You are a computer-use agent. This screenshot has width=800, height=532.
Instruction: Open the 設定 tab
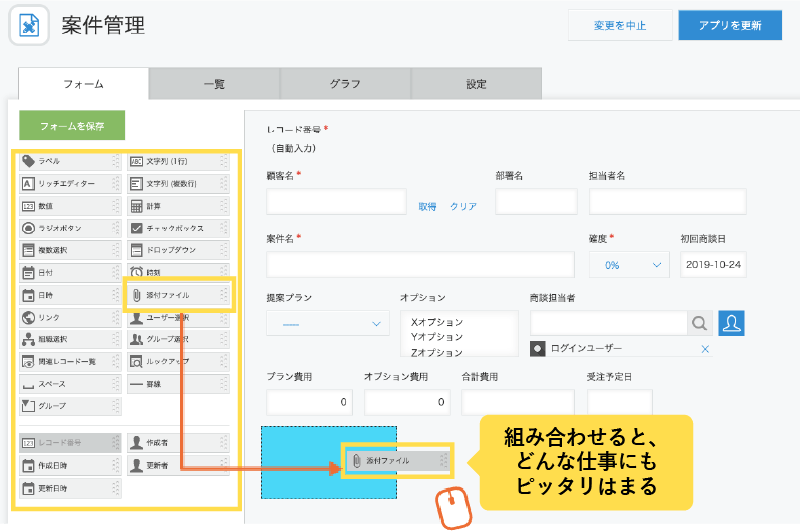click(x=476, y=84)
